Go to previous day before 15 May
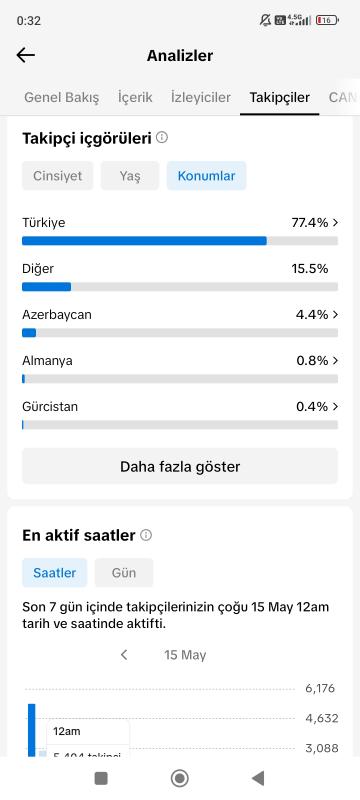The image size is (360, 800). pyautogui.click(x=124, y=655)
